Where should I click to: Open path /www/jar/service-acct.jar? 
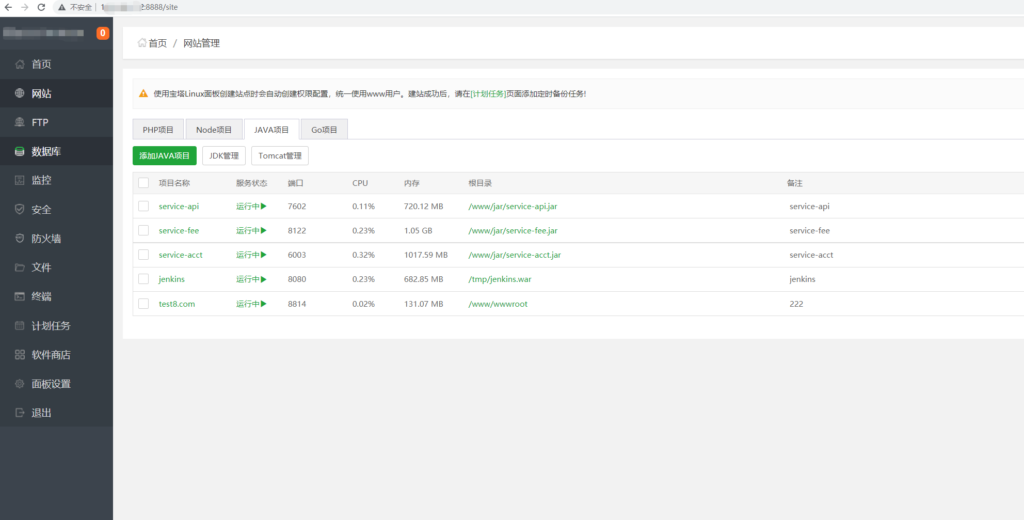(515, 255)
